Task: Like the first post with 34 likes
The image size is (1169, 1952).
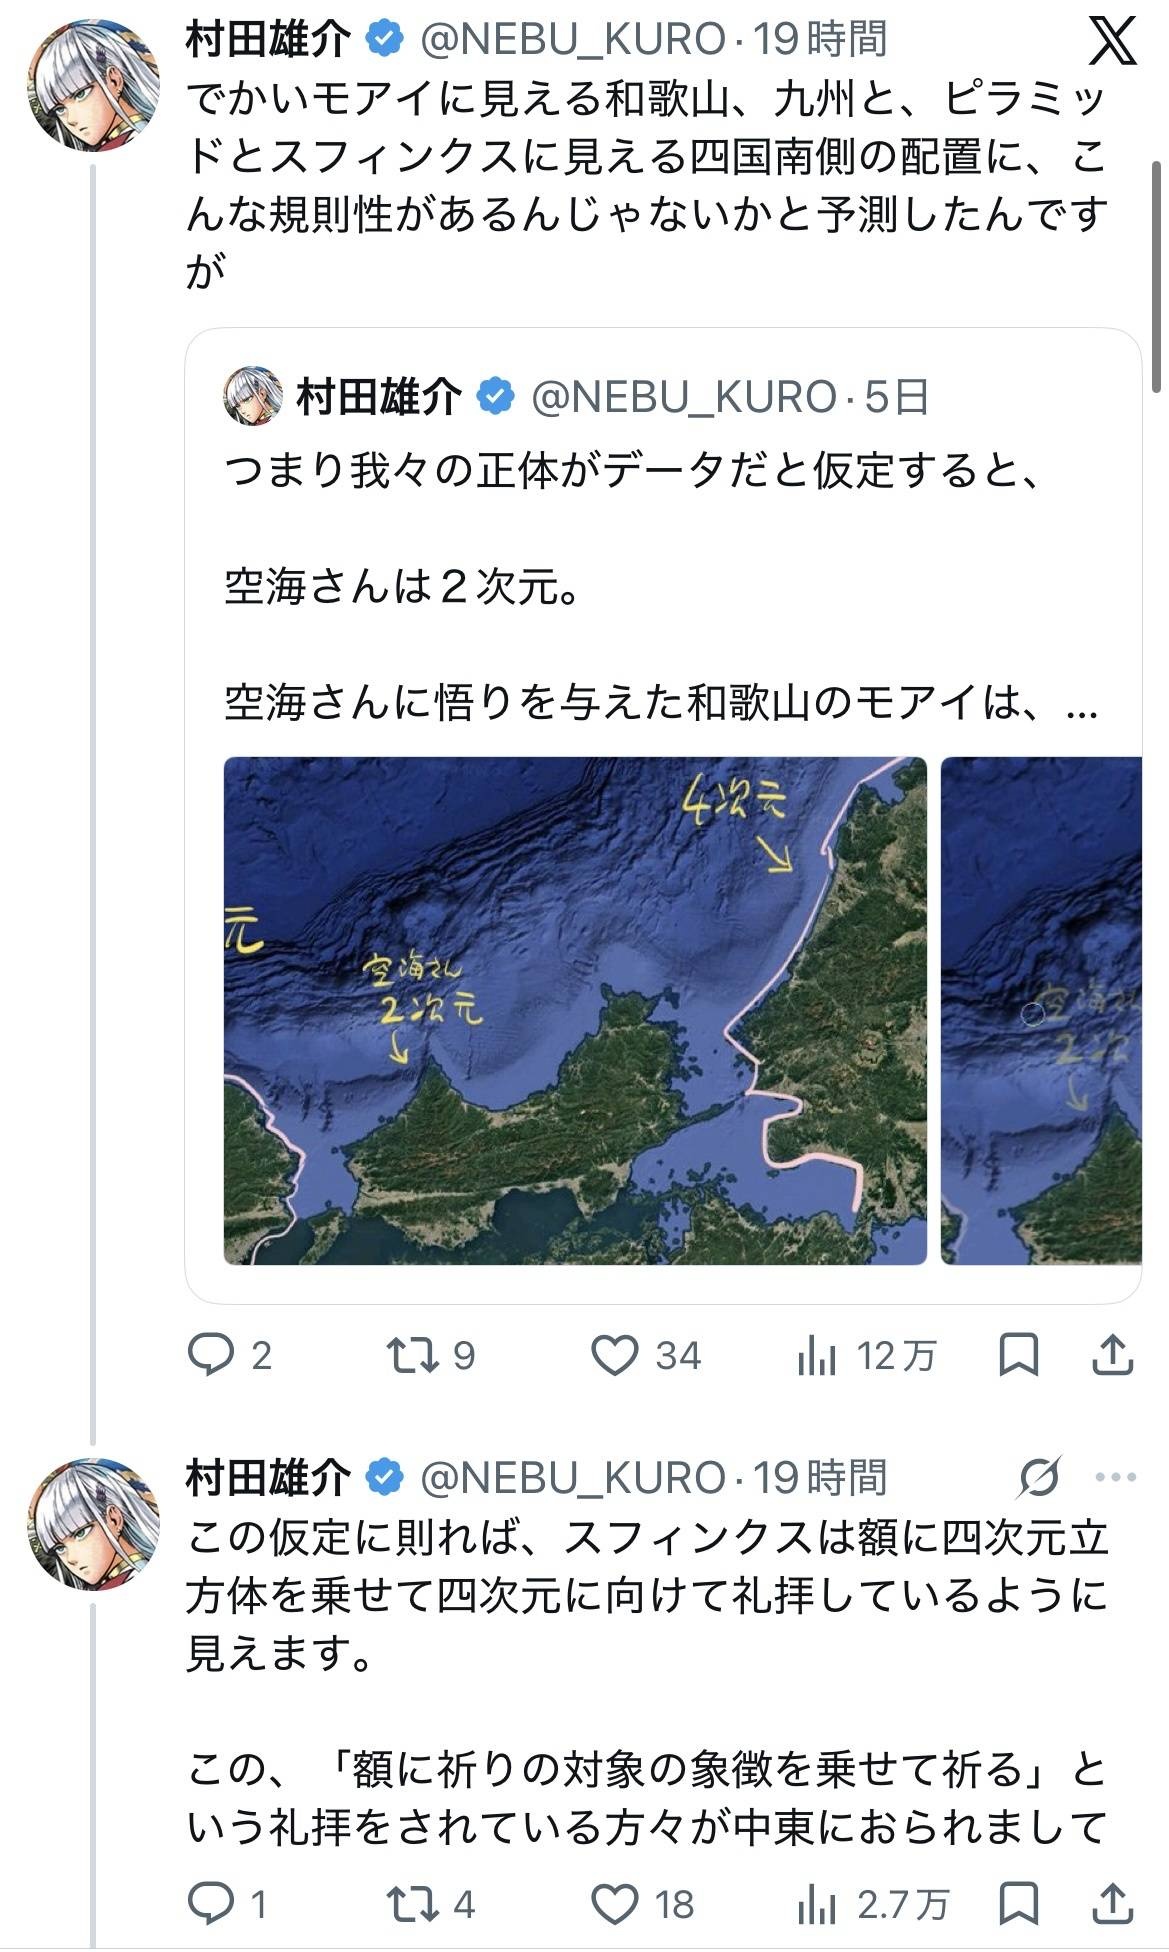Action: coord(646,1355)
